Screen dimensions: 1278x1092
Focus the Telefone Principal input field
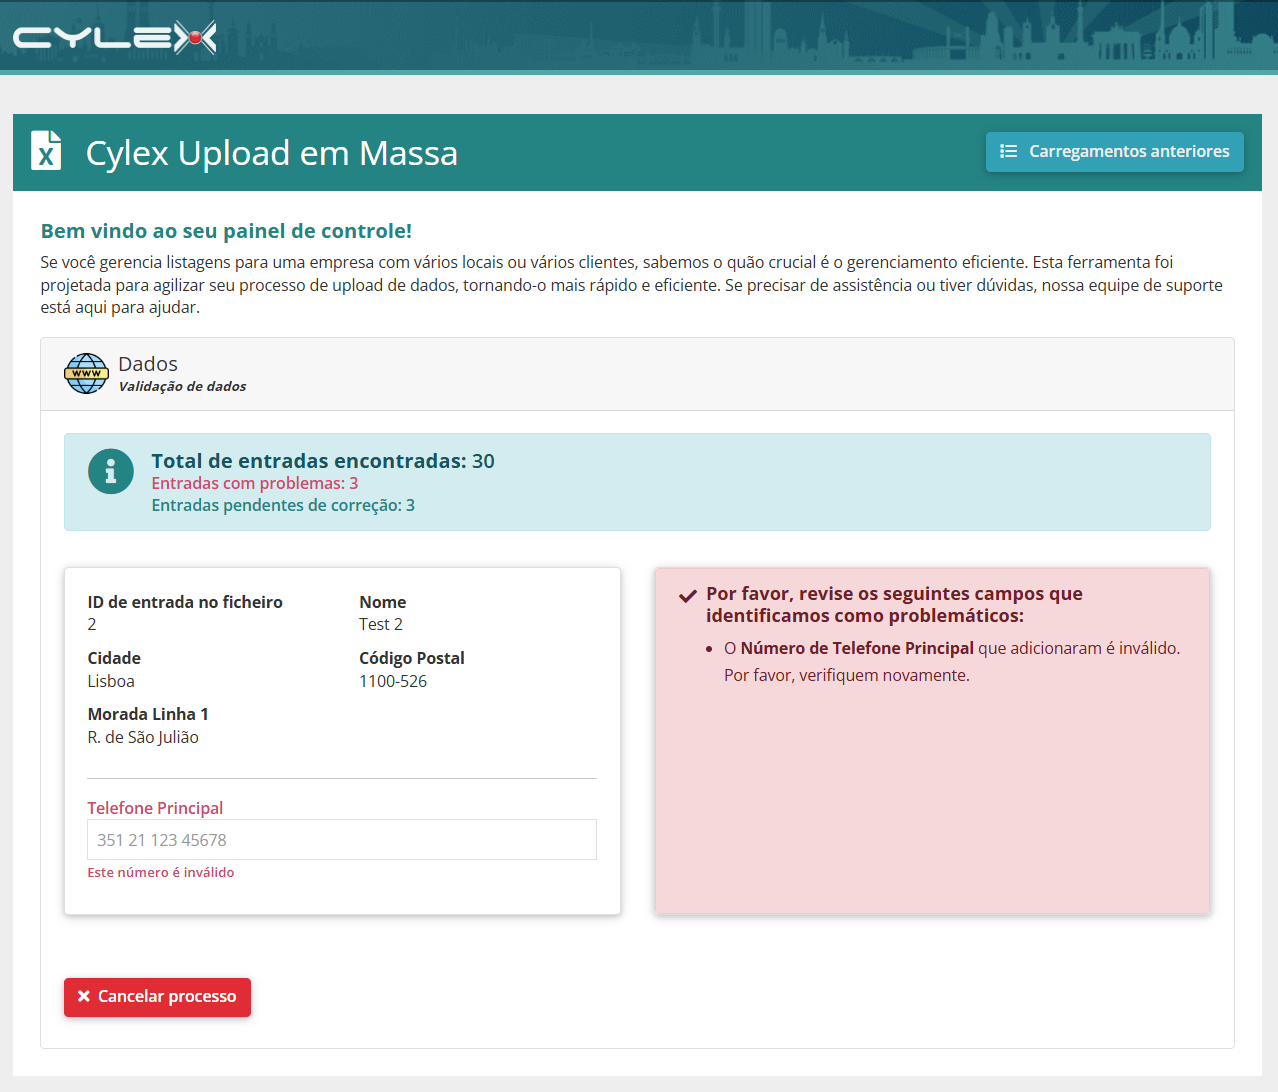pyautogui.click(x=342, y=840)
